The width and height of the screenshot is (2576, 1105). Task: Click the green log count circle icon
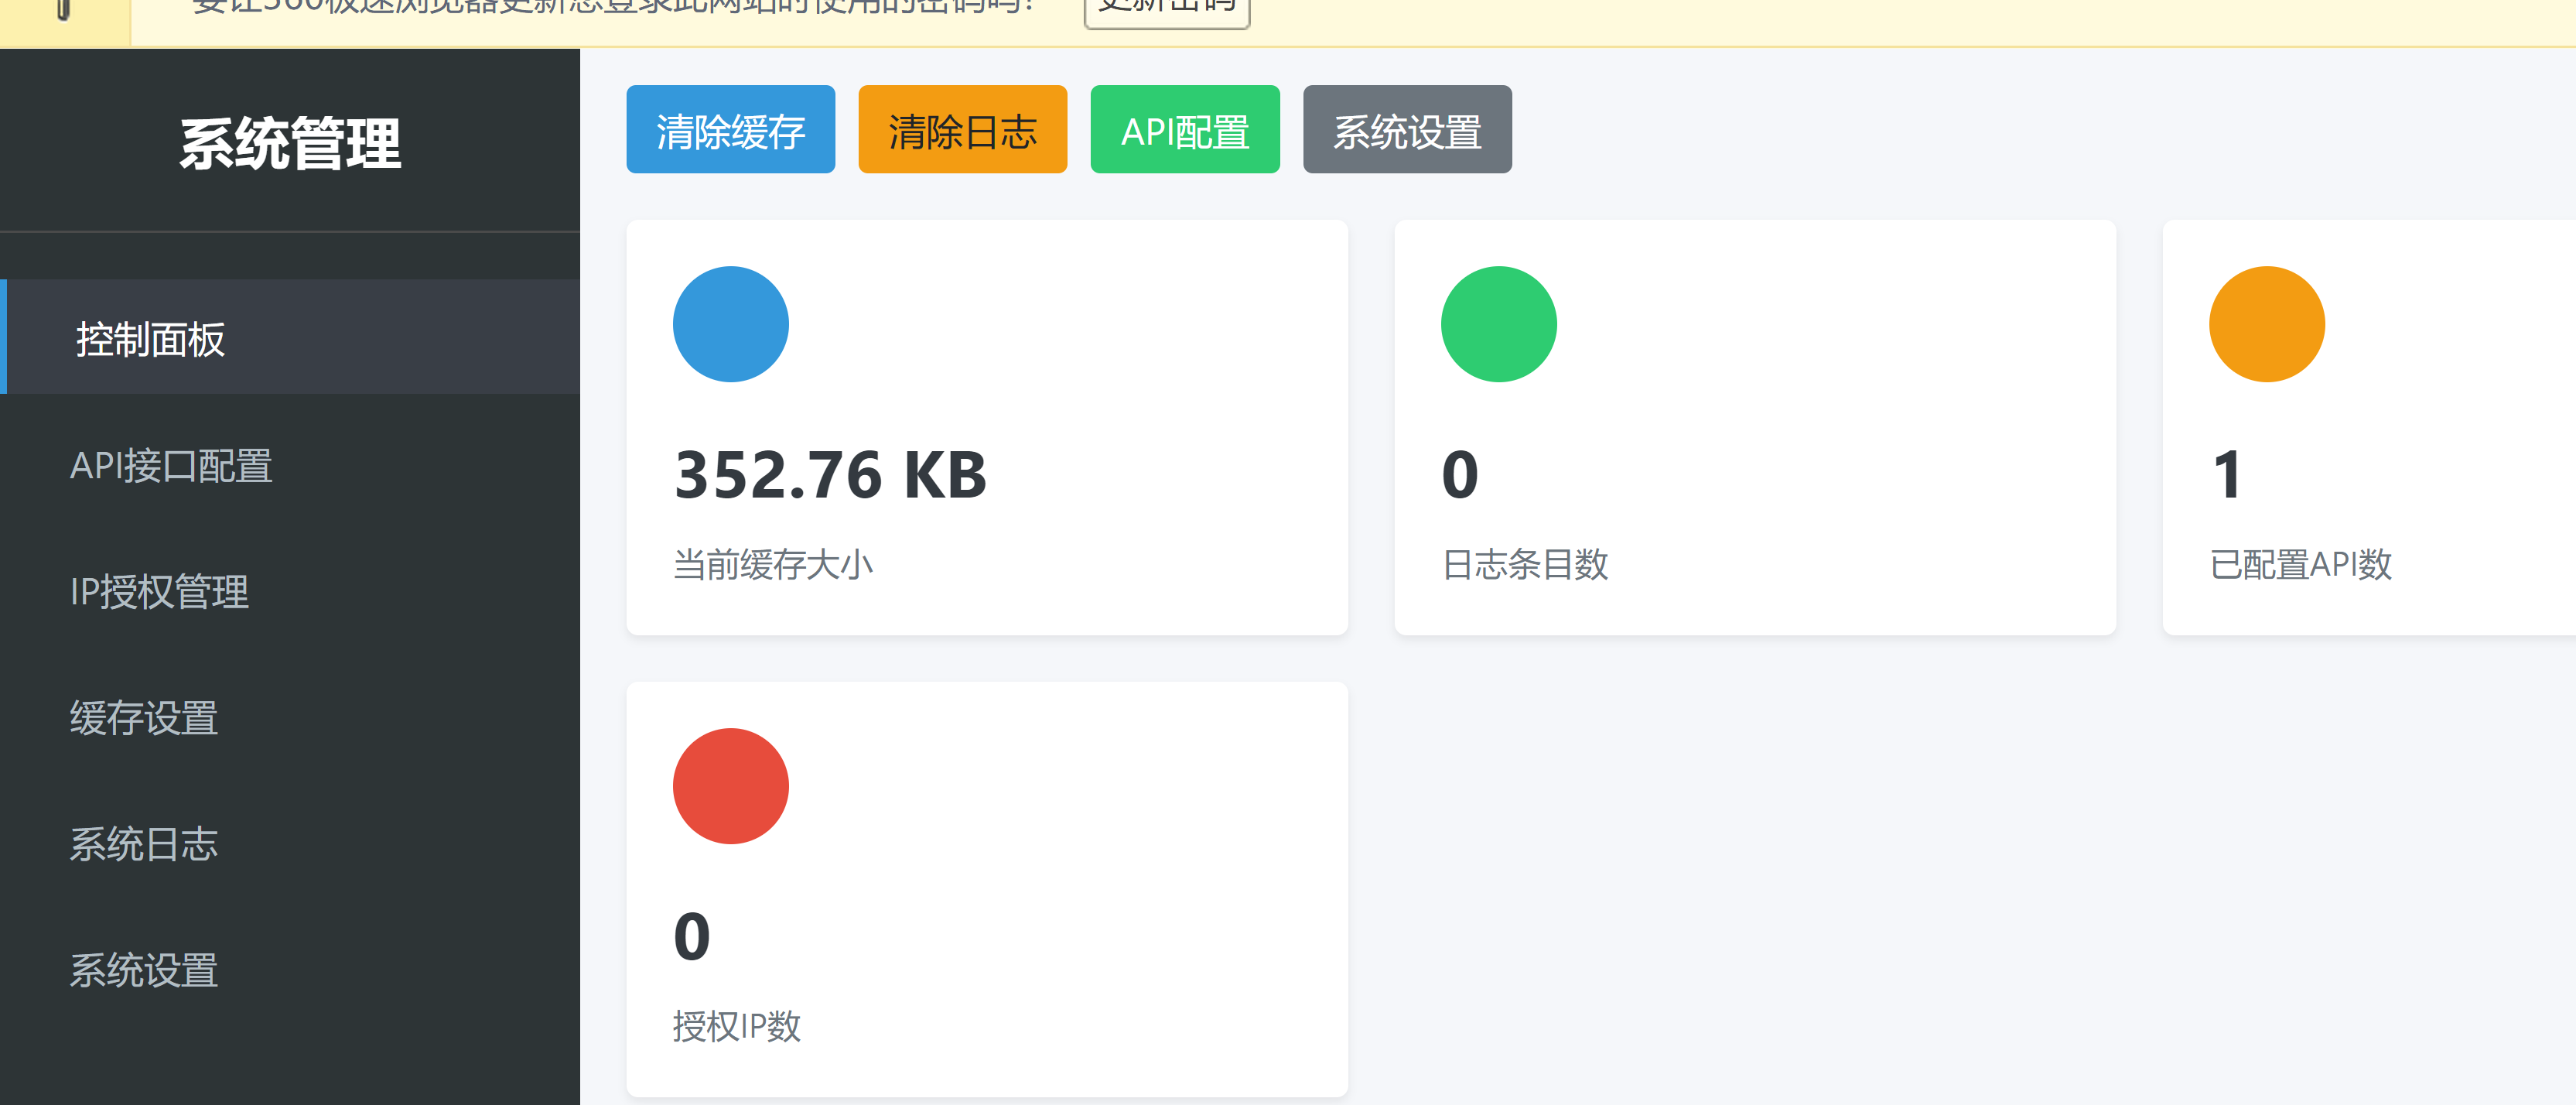[1498, 323]
